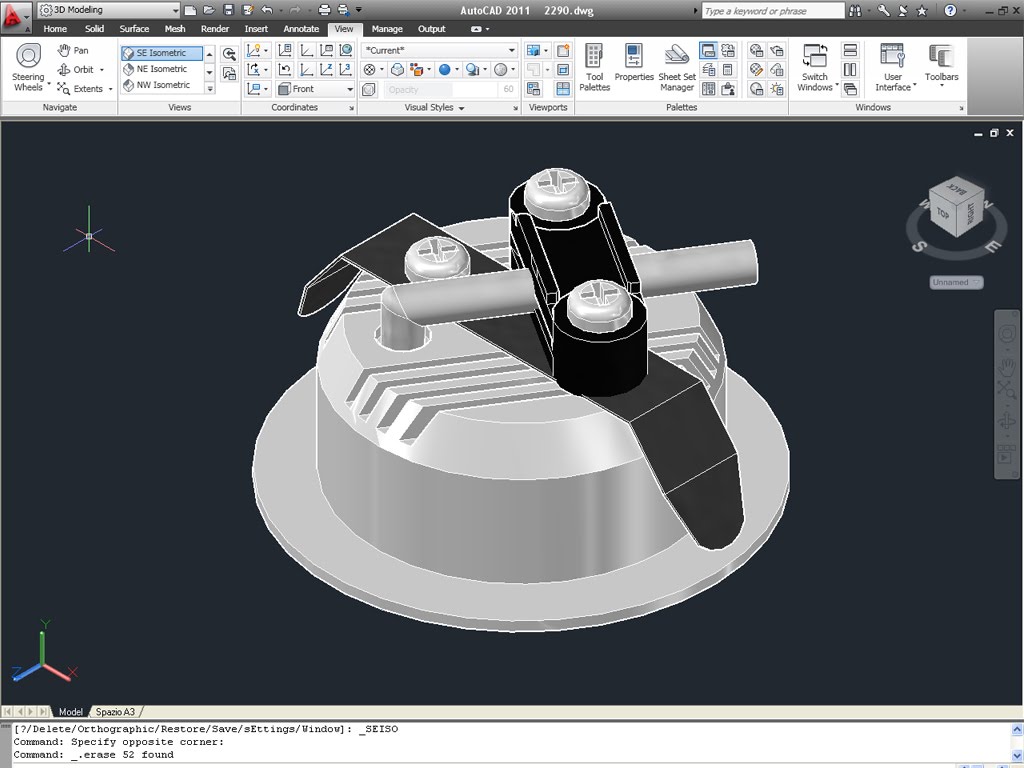Switch to the Render ribbon tab
This screenshot has width=1024, height=768.
pos(215,29)
